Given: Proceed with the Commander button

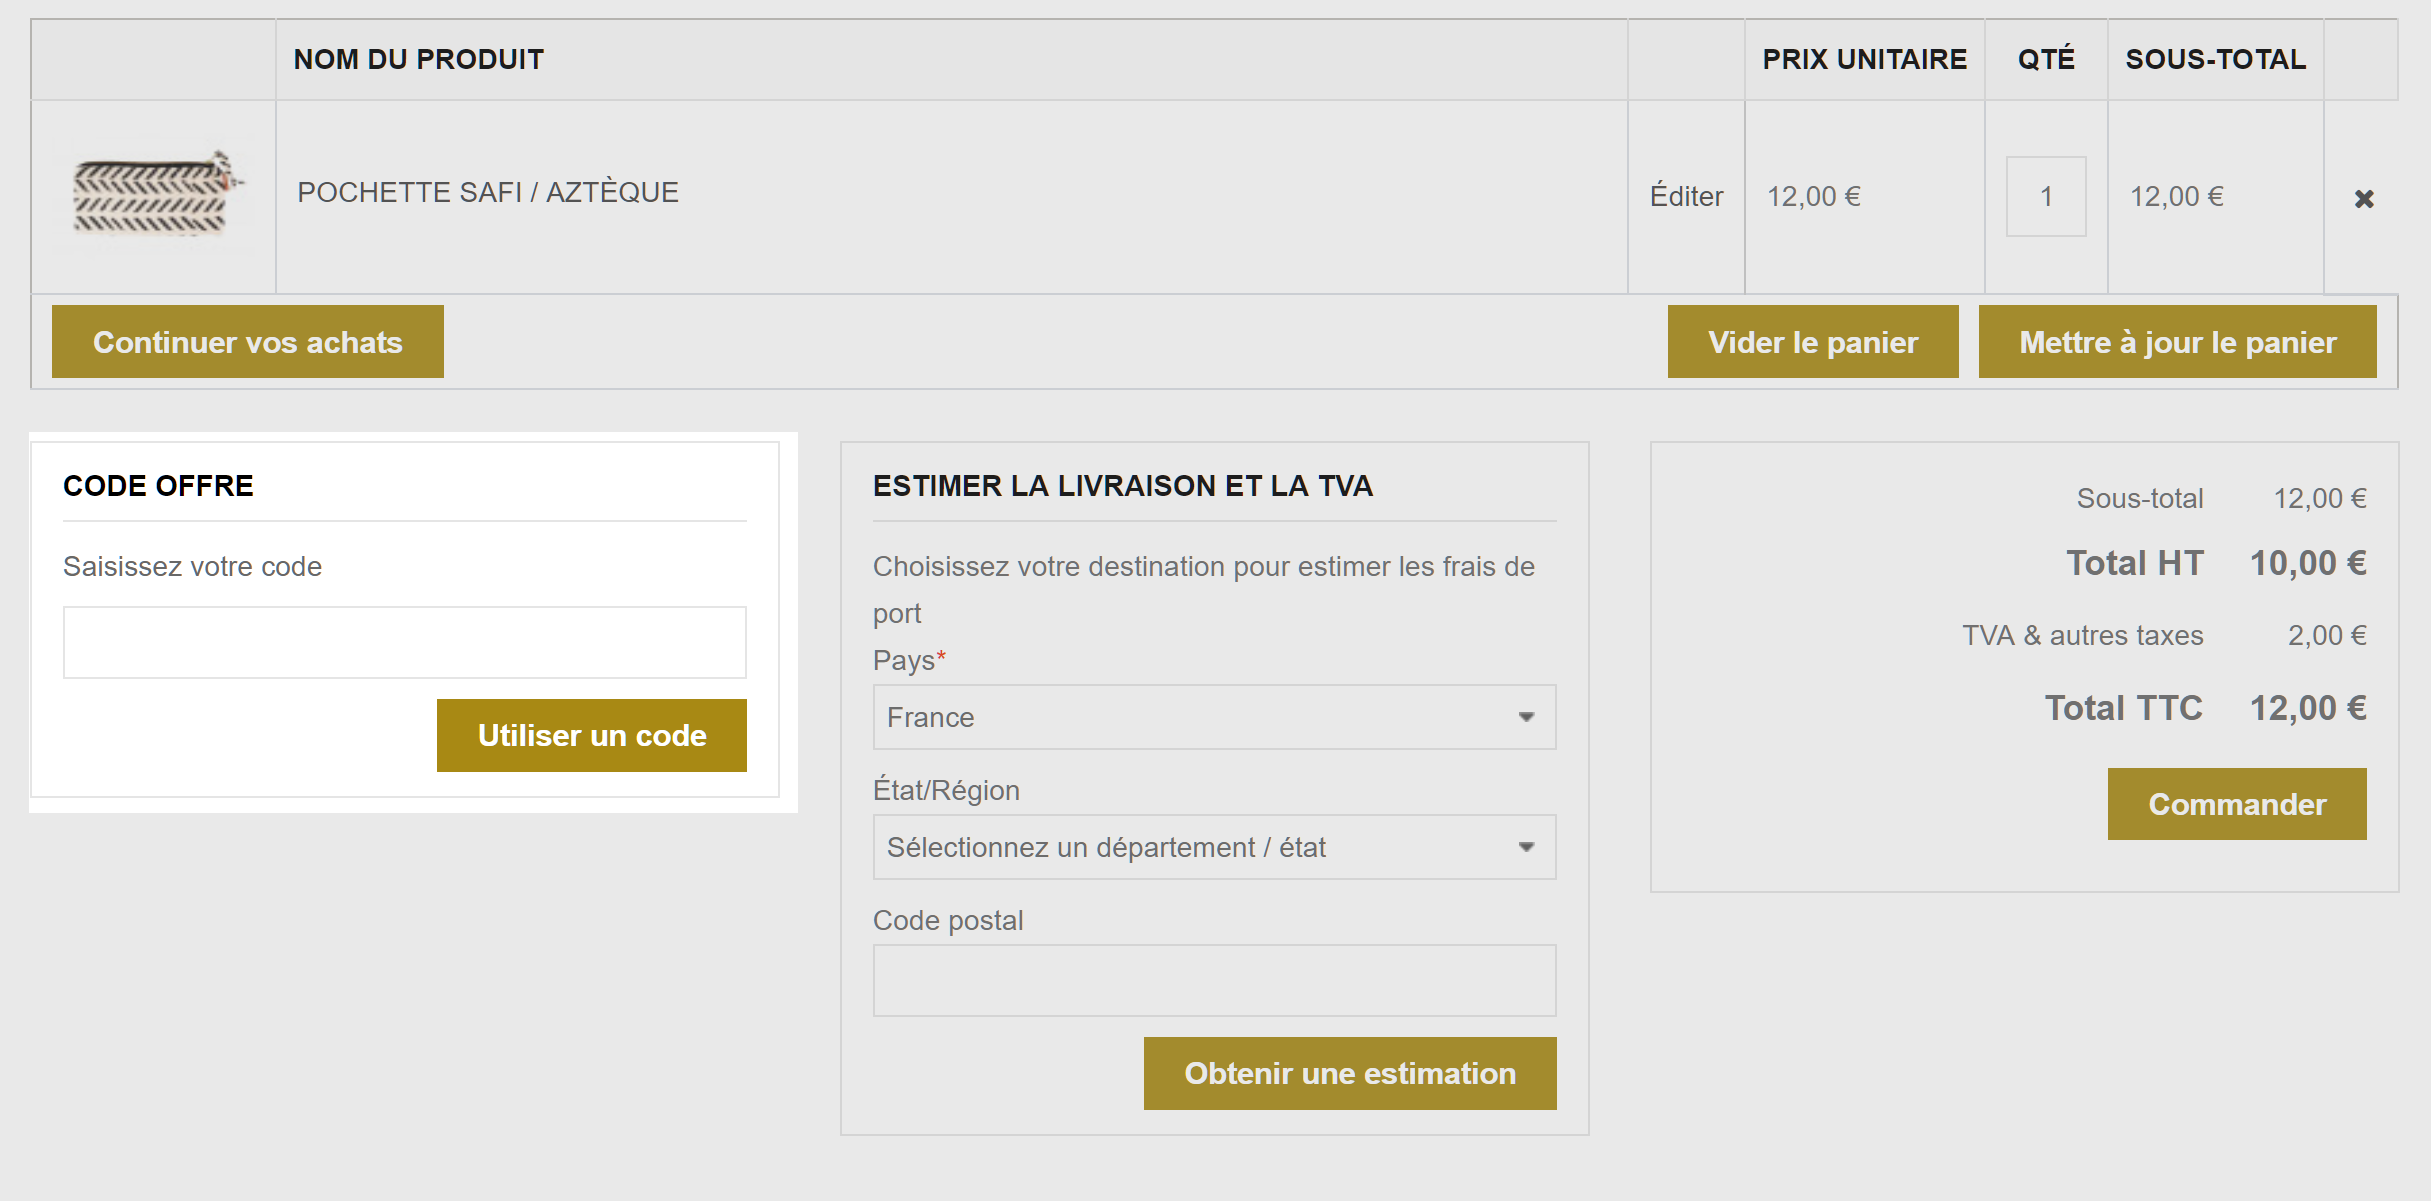Looking at the screenshot, I should coord(2237,804).
